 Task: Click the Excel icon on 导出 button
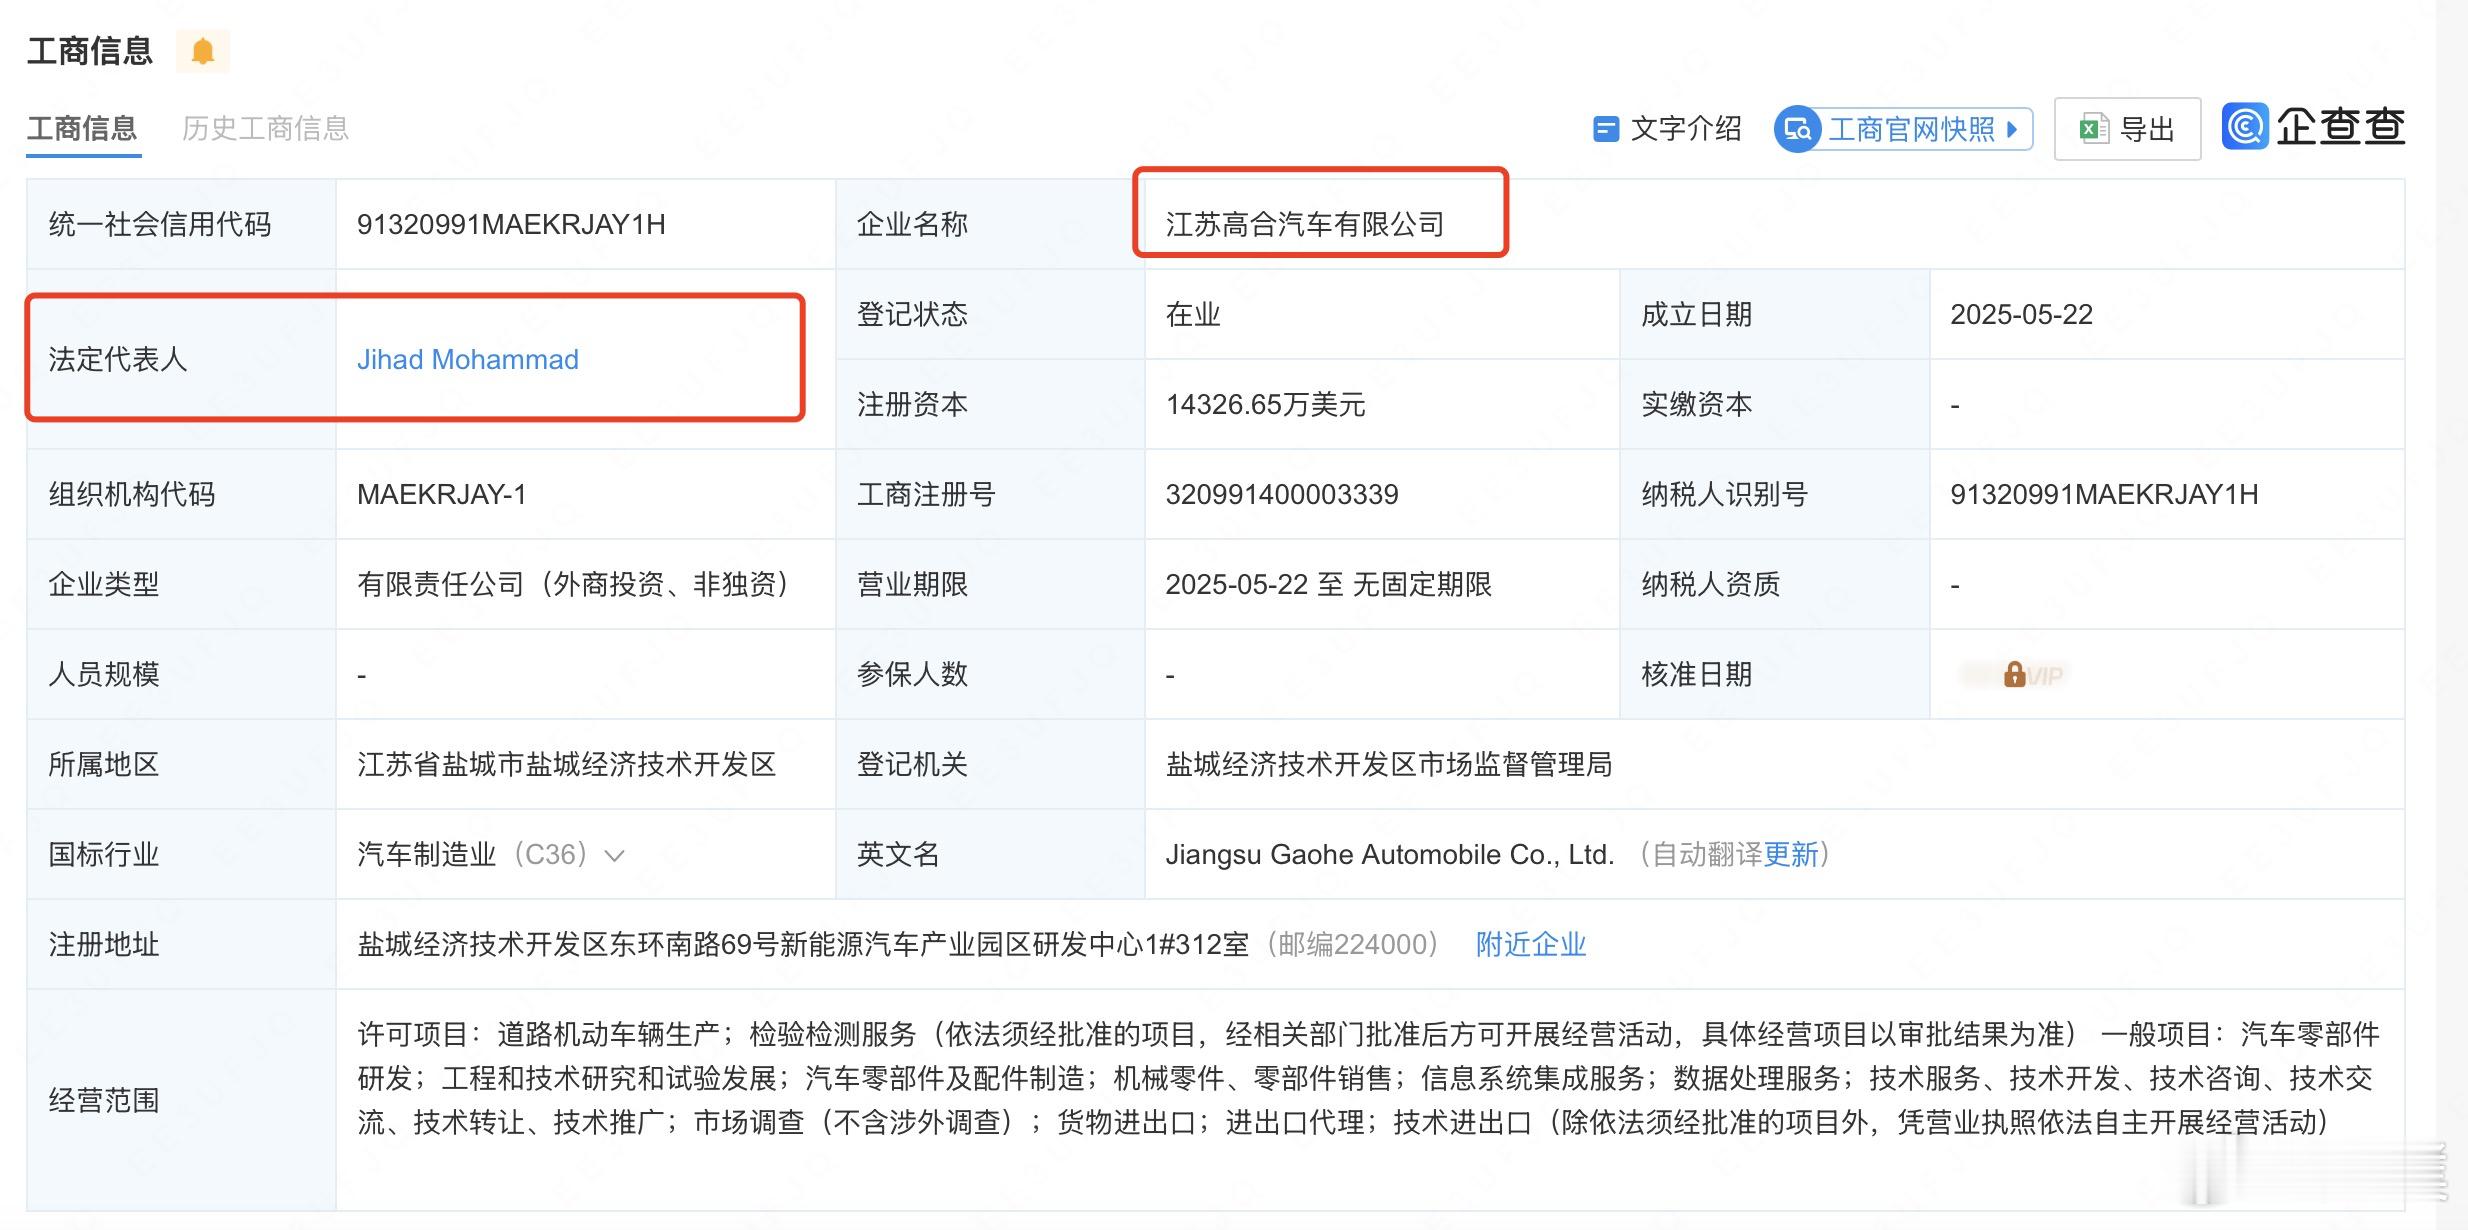click(x=2094, y=129)
